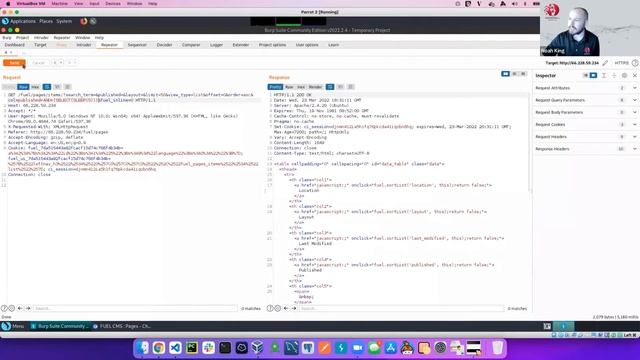Open Visual Studio Code from dock
Screen dimensions: 640x360
175,348
